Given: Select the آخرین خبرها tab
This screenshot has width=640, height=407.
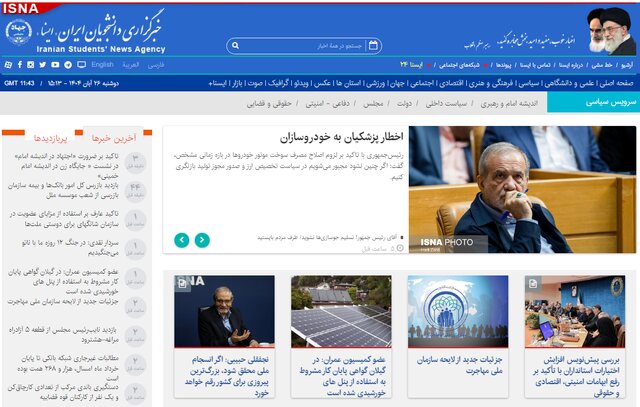Looking at the screenshot, I should pos(113,138).
